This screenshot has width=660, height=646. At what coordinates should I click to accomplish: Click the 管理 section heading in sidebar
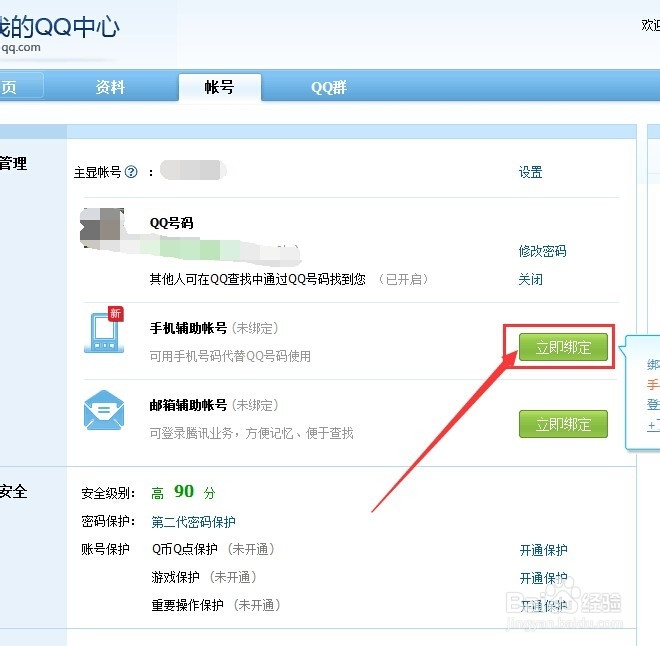13,163
